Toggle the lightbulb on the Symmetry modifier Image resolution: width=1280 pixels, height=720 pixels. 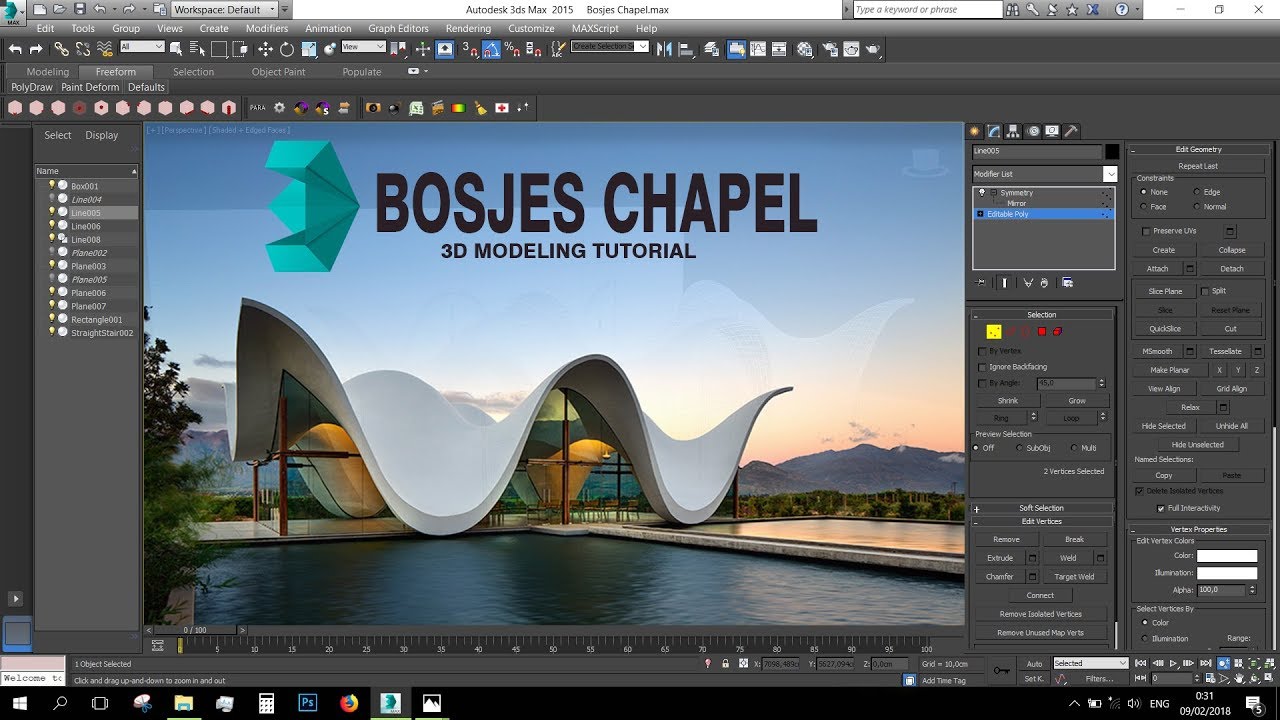coord(981,192)
